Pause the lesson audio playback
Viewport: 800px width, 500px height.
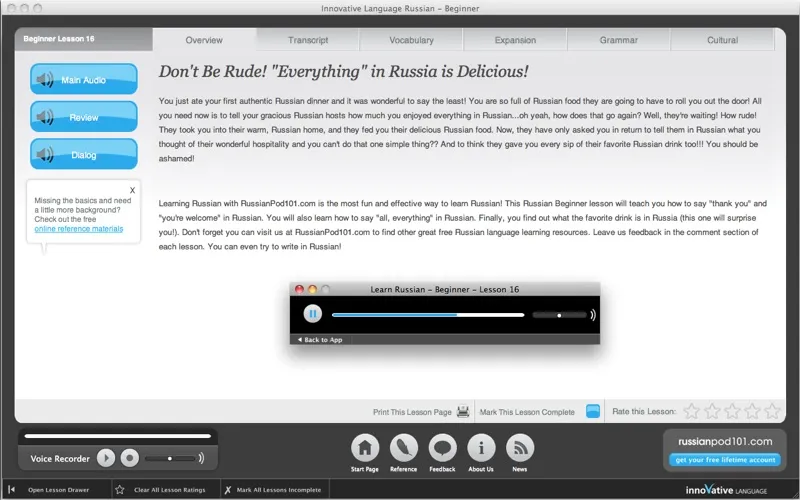pyautogui.click(x=312, y=314)
